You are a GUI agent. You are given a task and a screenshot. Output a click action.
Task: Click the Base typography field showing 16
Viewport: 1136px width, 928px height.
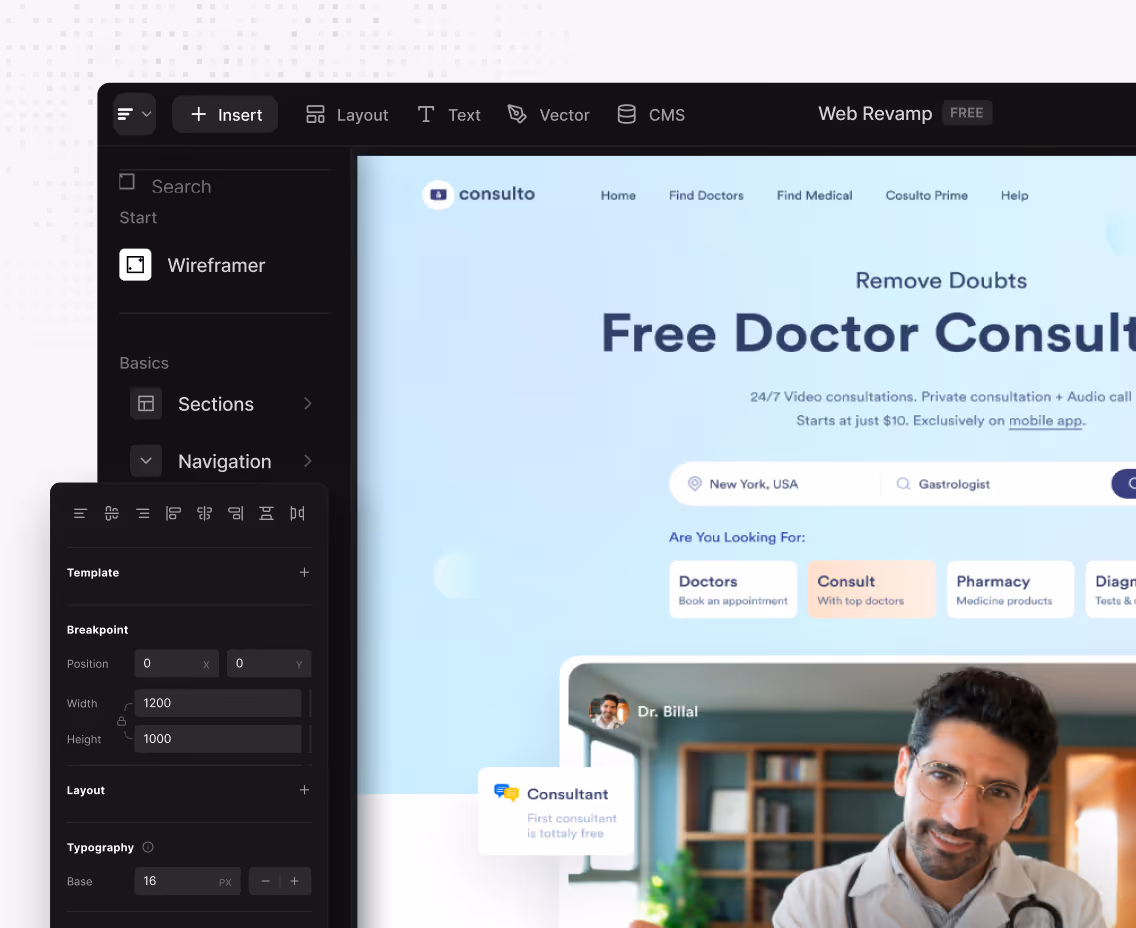pyautogui.click(x=188, y=881)
